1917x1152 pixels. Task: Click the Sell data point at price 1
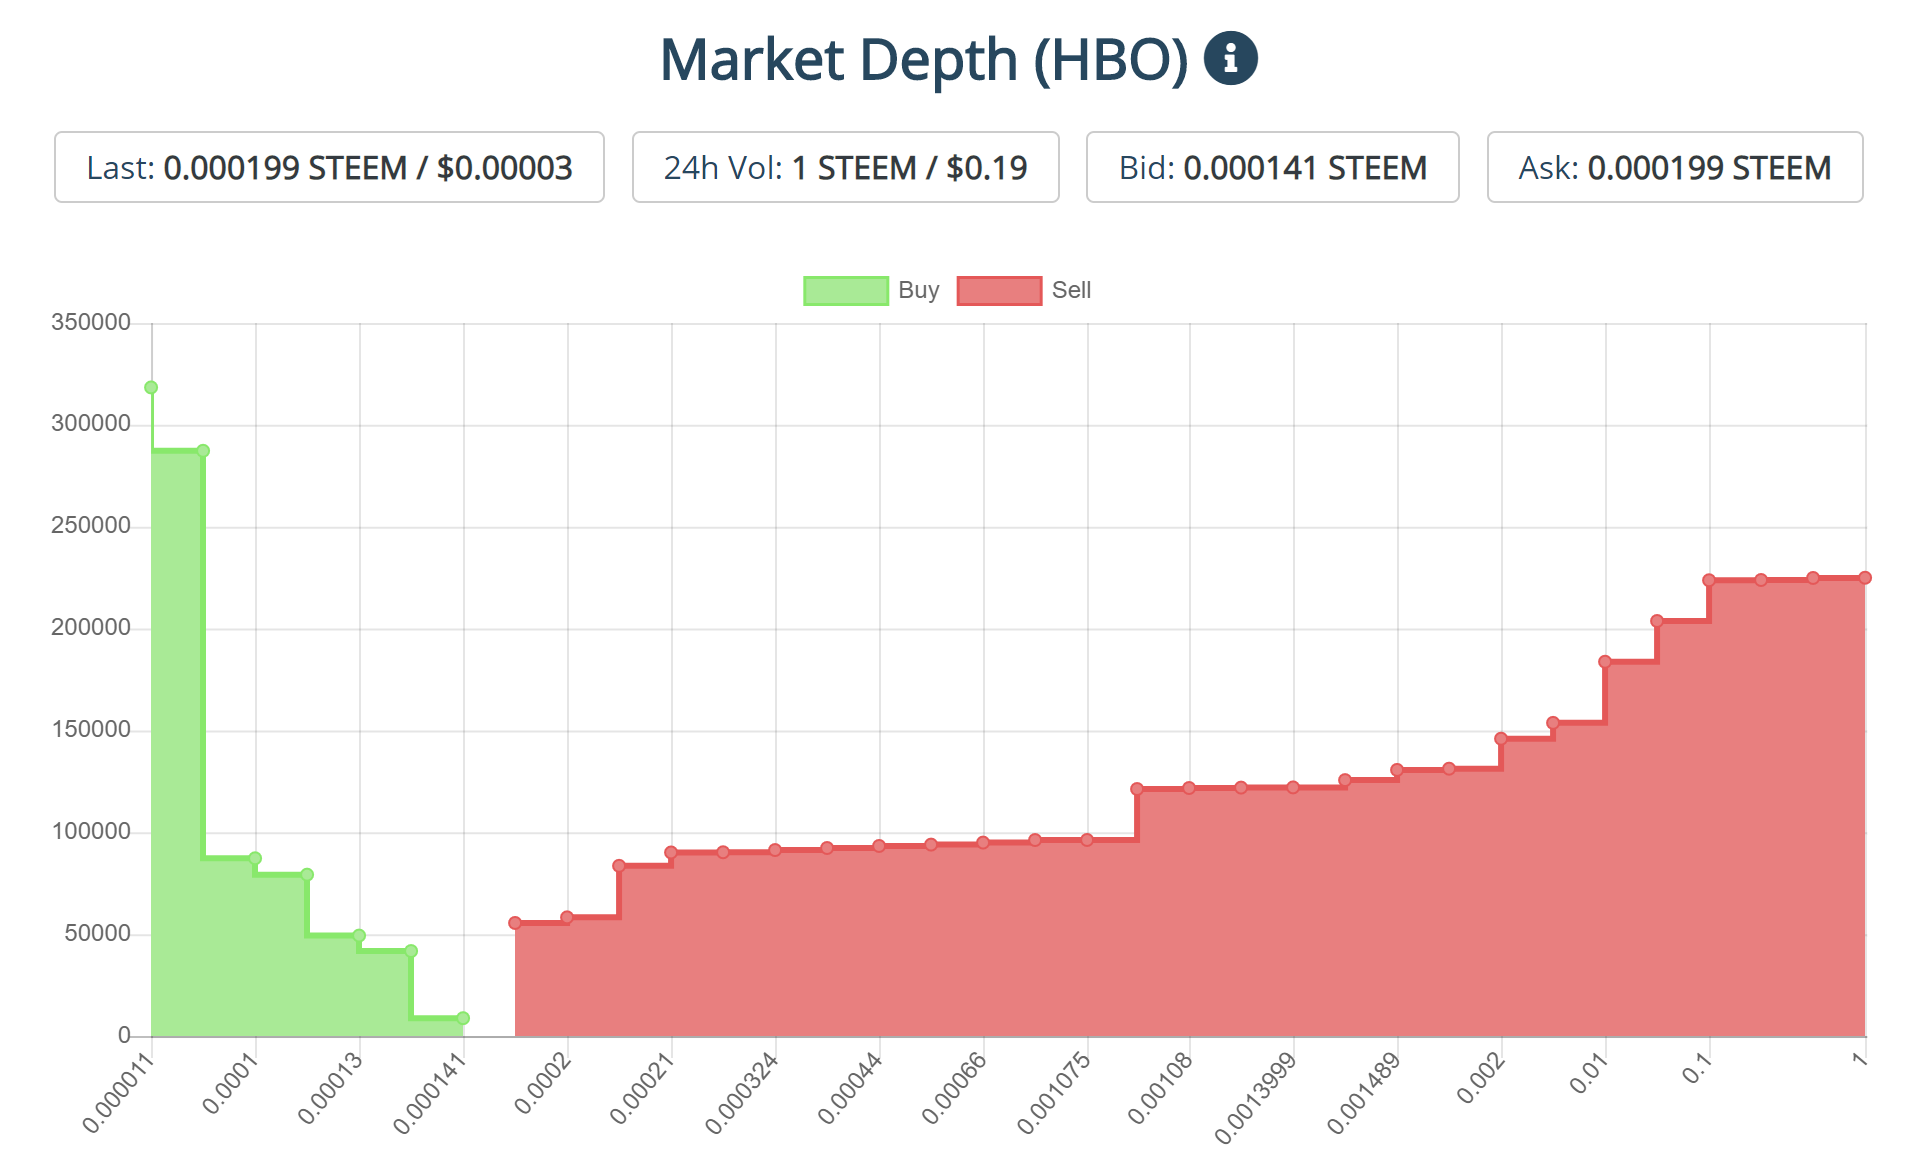pos(1865,578)
